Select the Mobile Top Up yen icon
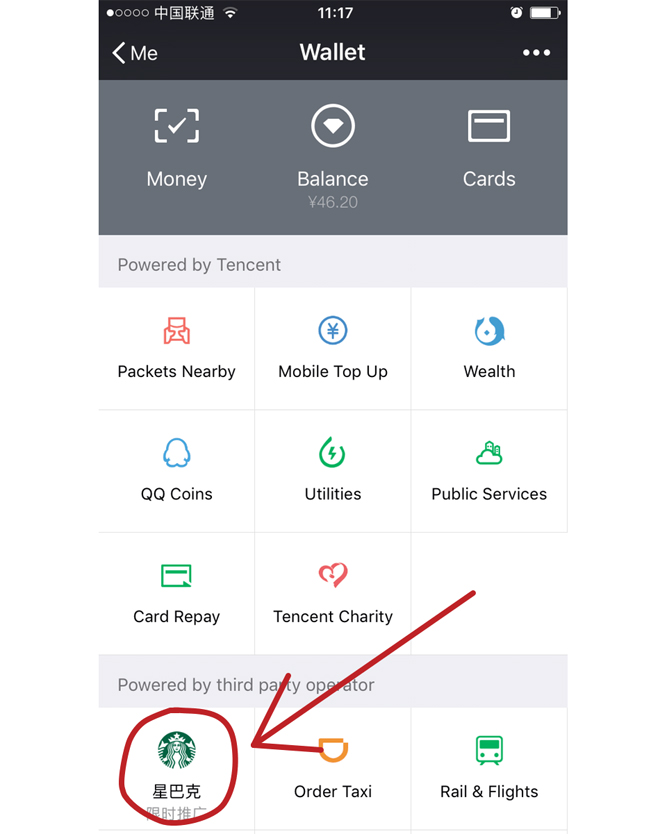 (333, 330)
